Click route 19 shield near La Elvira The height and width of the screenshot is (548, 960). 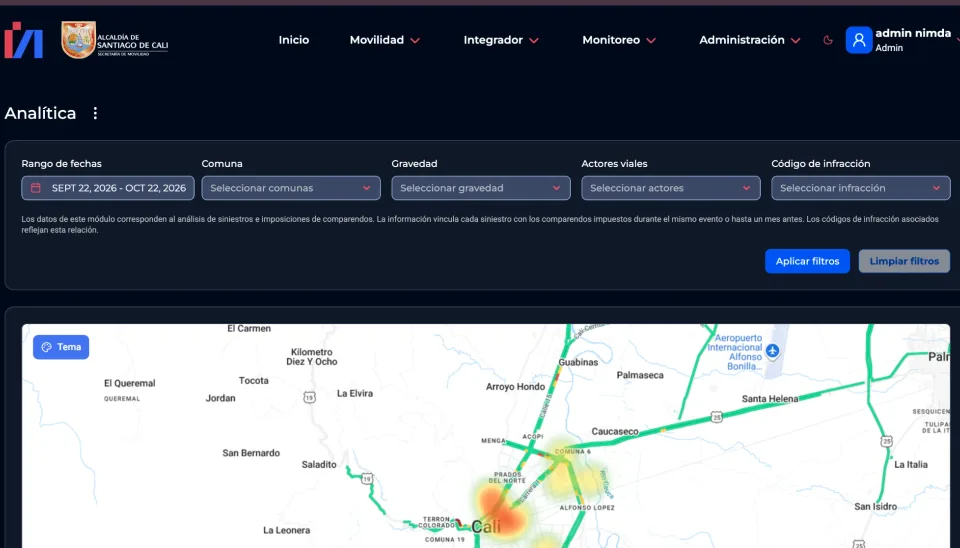[310, 398]
